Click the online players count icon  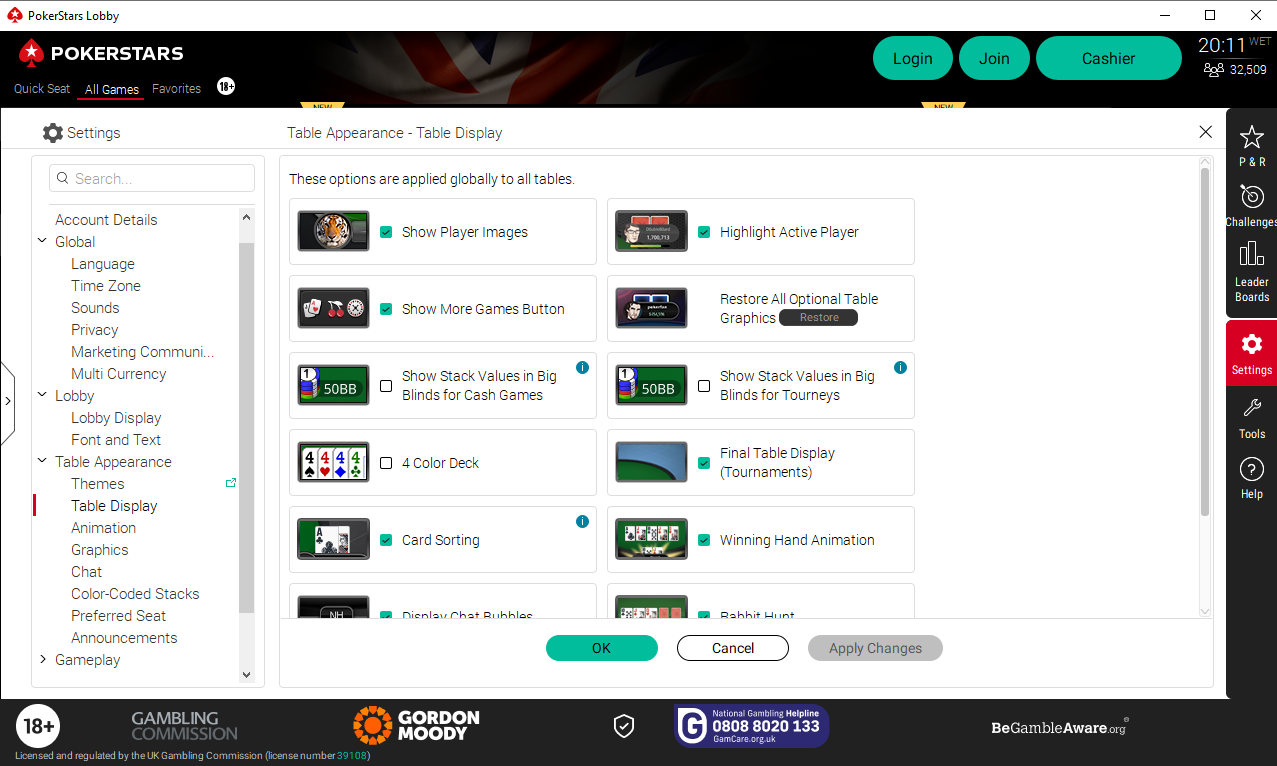[x=1213, y=70]
